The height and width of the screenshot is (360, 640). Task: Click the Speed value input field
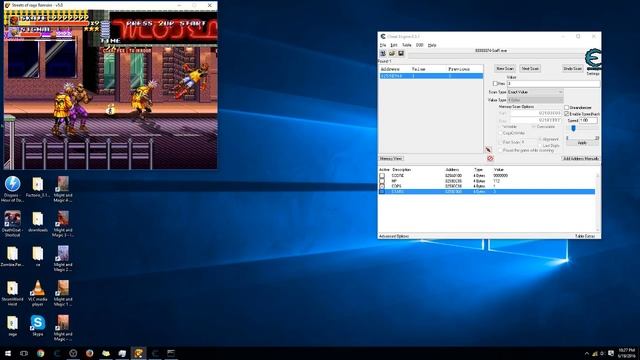(589, 120)
